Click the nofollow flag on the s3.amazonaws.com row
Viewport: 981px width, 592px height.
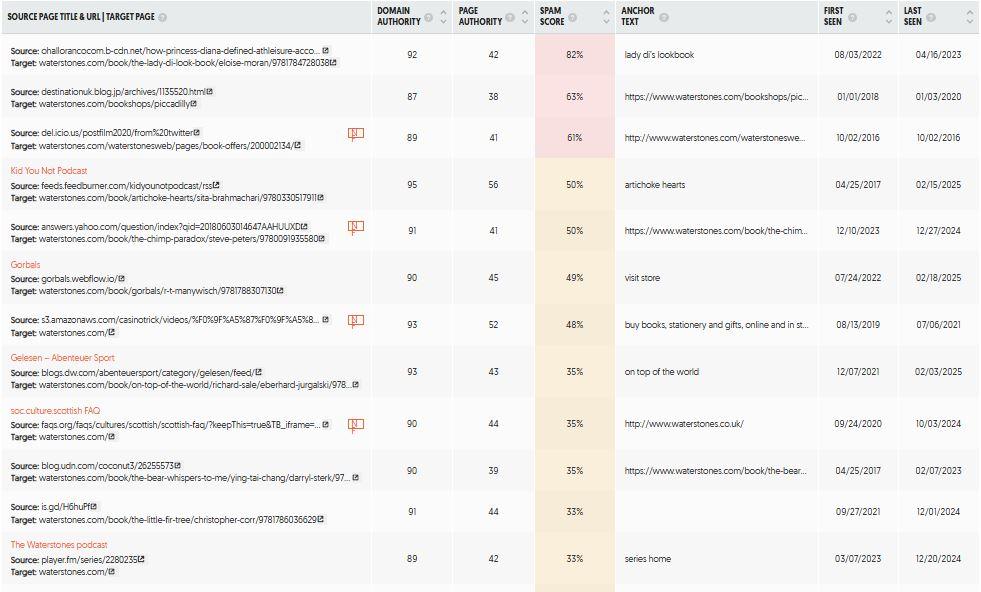(x=355, y=321)
